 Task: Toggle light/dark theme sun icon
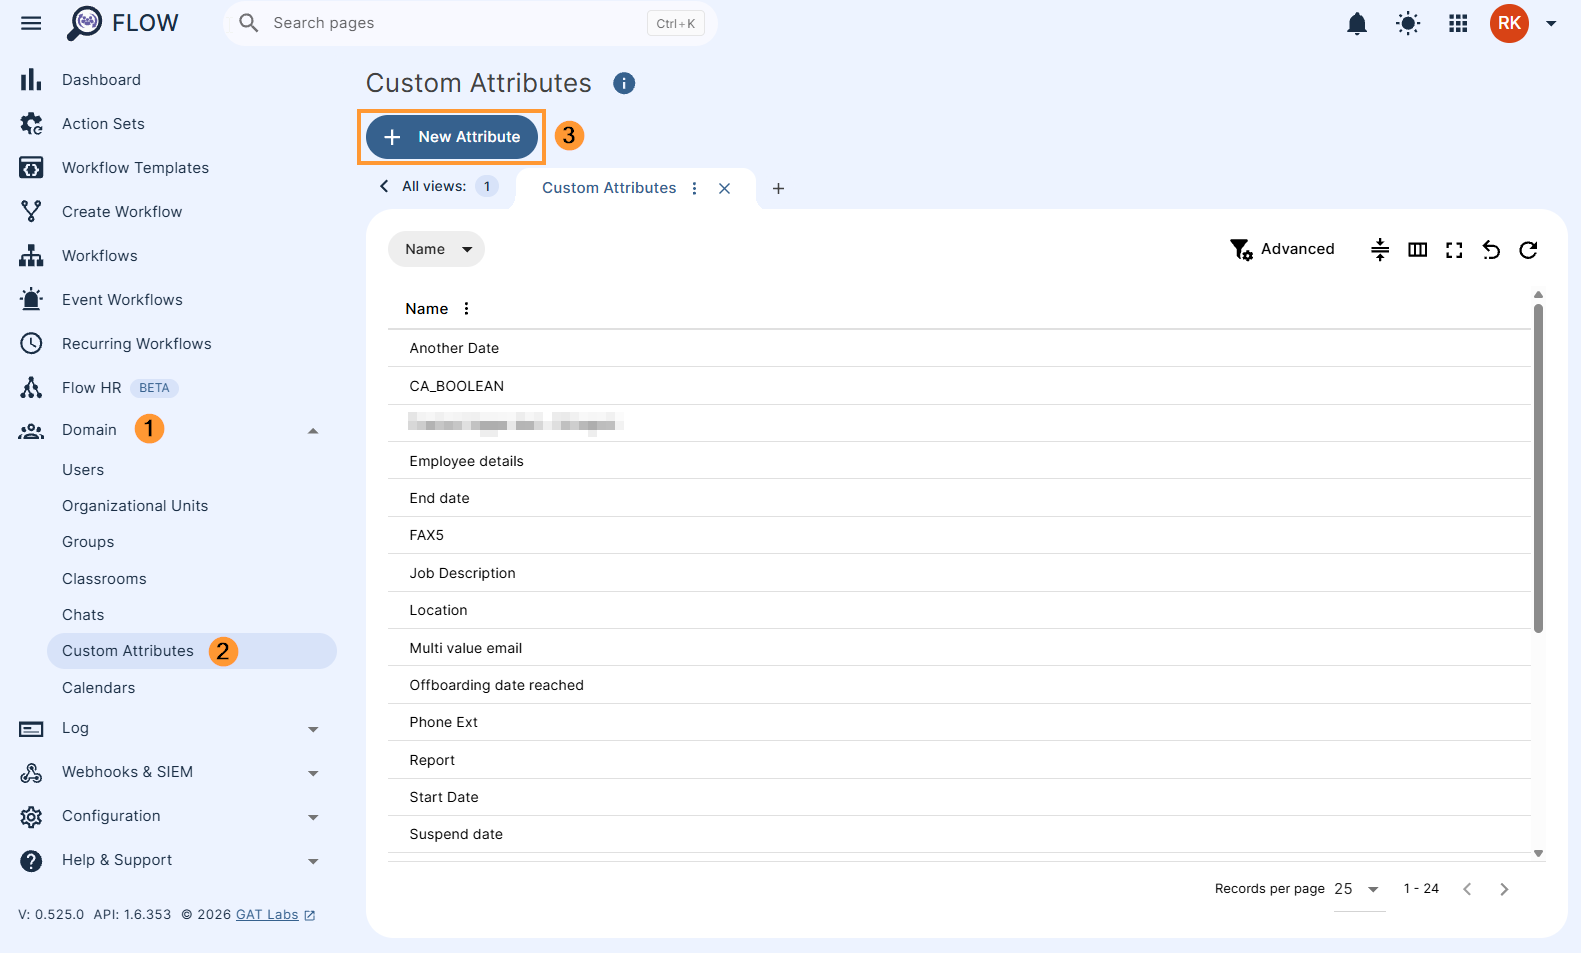1408,23
